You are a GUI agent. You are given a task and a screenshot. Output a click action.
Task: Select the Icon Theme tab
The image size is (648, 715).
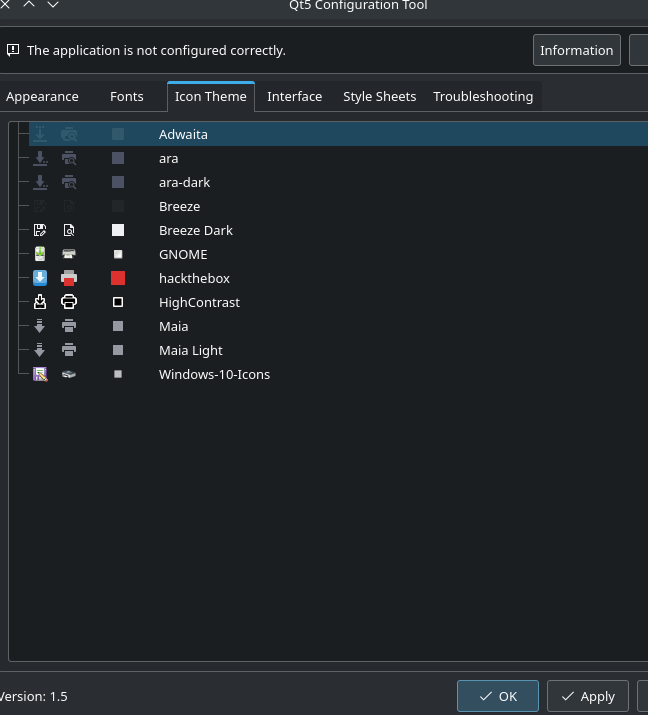click(x=211, y=97)
